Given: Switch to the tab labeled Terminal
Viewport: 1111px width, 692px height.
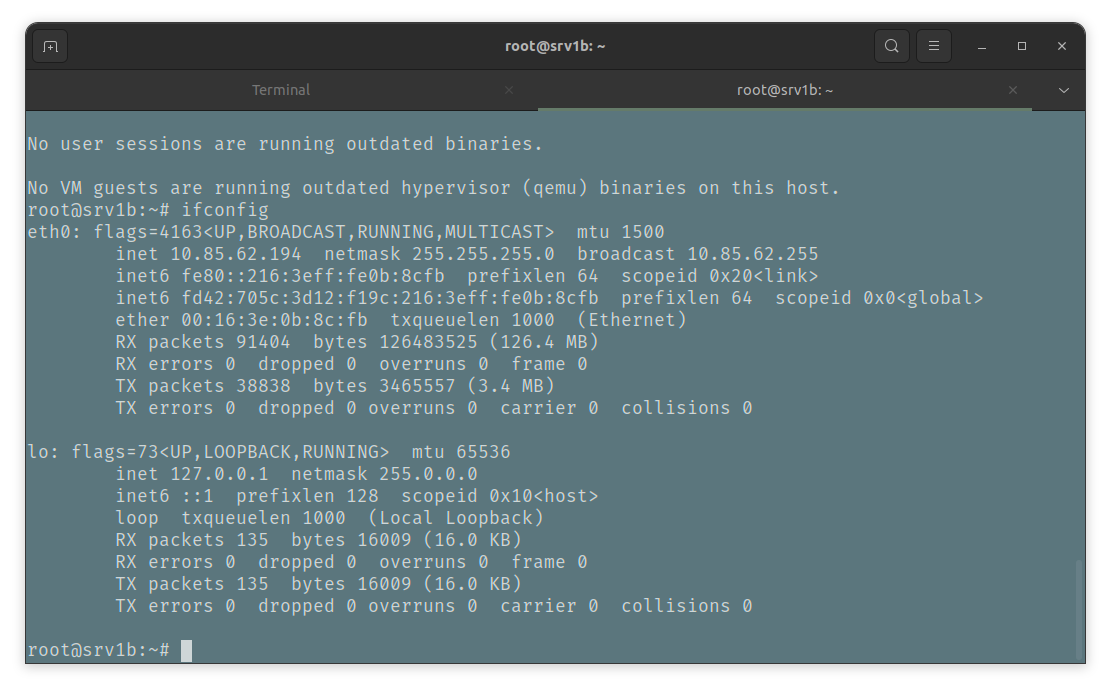Looking at the screenshot, I should tap(280, 90).
